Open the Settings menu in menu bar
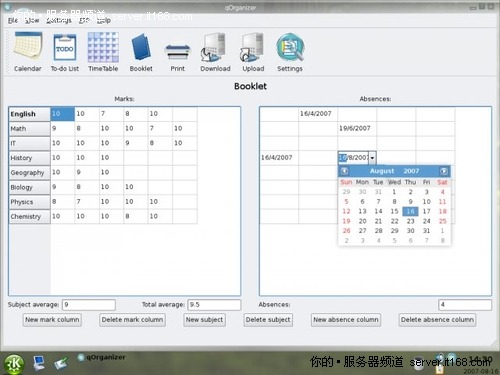 tap(59, 21)
